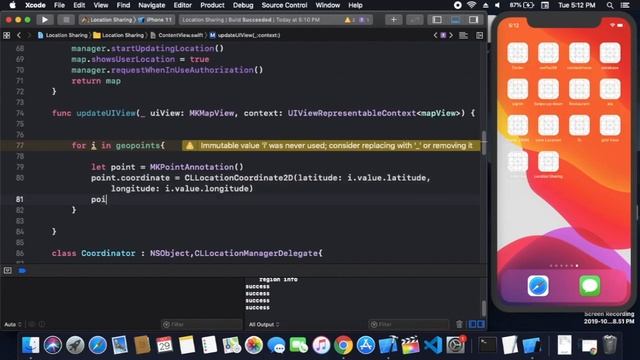The image size is (640, 360).
Task: Open the Auto variables scope dropdown
Action: point(13,325)
